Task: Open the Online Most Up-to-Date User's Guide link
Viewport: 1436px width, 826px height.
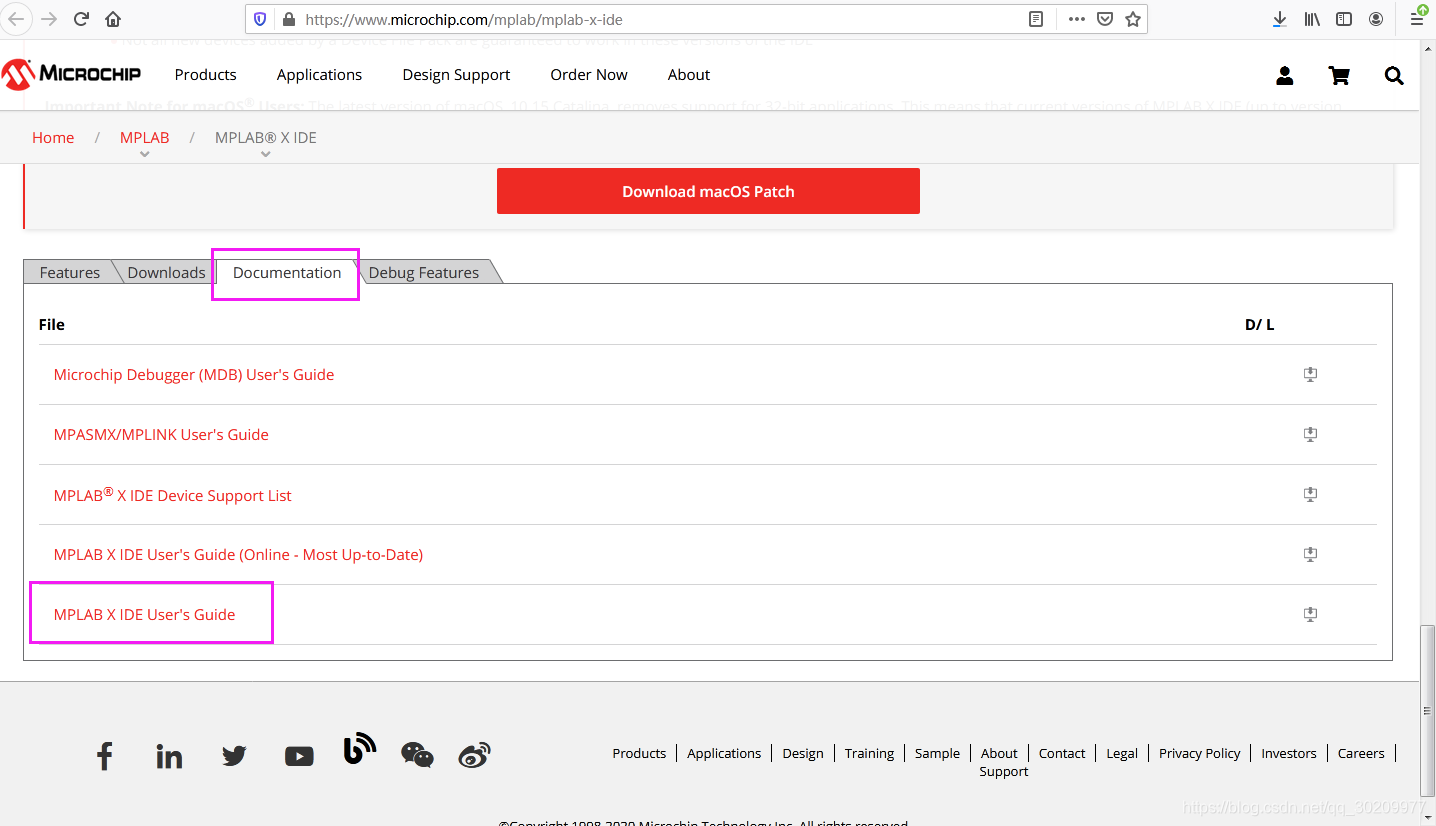Action: (238, 554)
